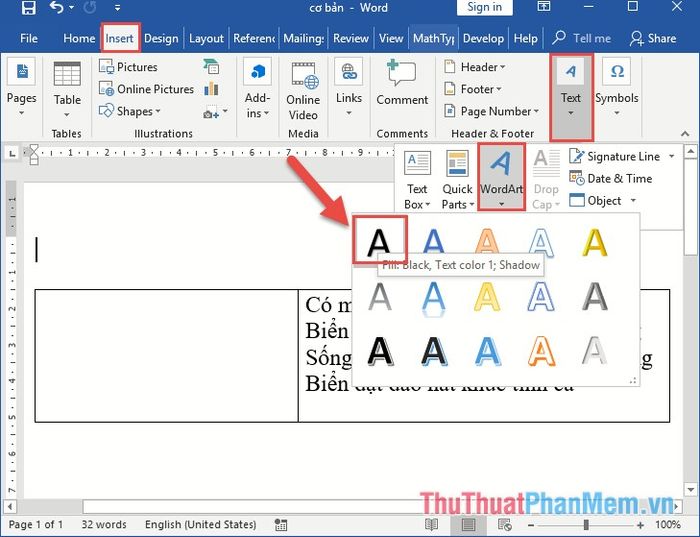Screen dimensions: 700x537
Task: Open the Add-ins menu
Action: pyautogui.click(x=258, y=90)
